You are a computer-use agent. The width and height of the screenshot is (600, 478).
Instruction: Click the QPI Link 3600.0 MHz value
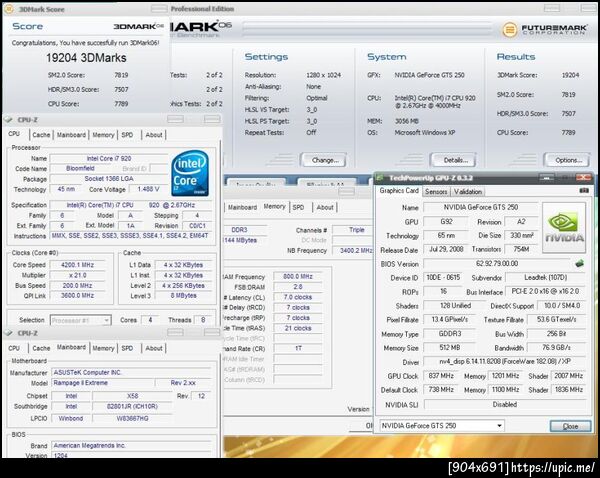click(77, 295)
